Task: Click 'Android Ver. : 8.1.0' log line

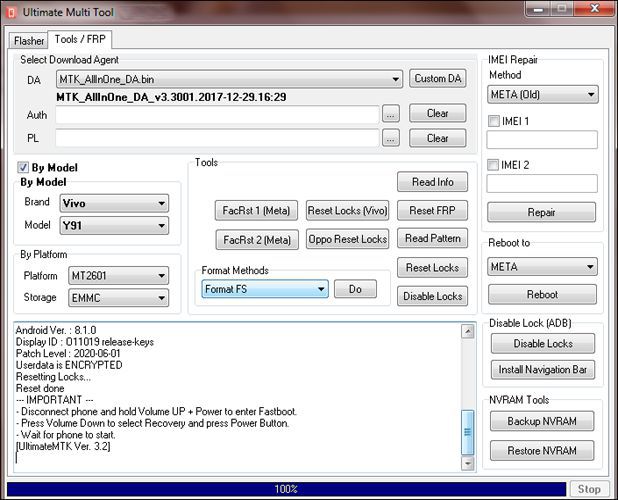Action: pyautogui.click(x=56, y=330)
